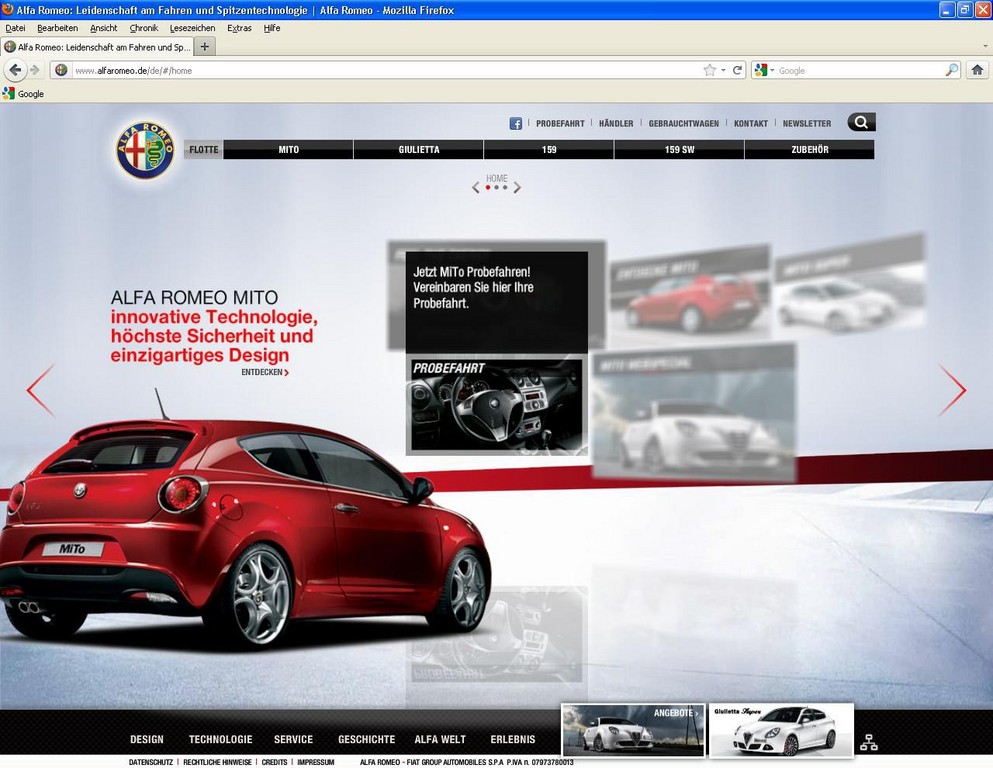The image size is (993, 768).
Task: Click the website search magnifier button
Action: coord(861,122)
